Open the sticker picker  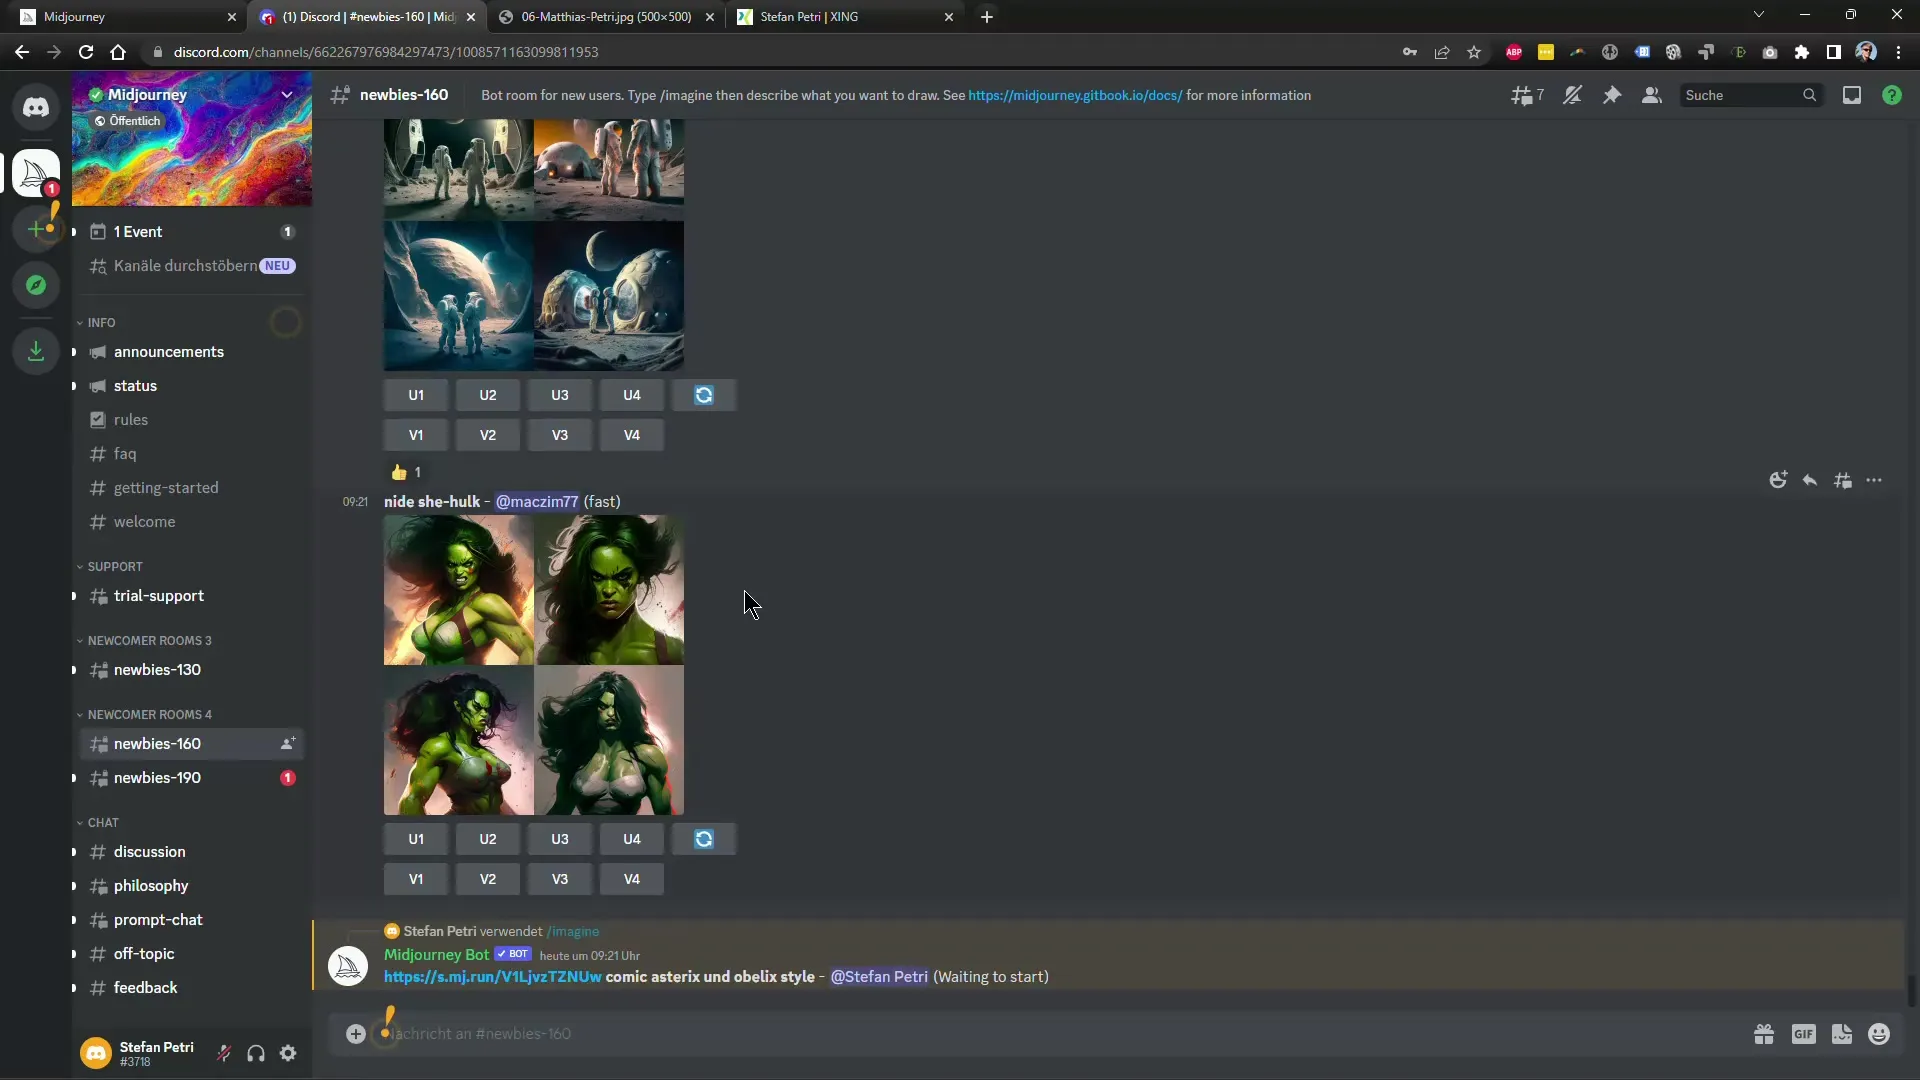1842,1034
